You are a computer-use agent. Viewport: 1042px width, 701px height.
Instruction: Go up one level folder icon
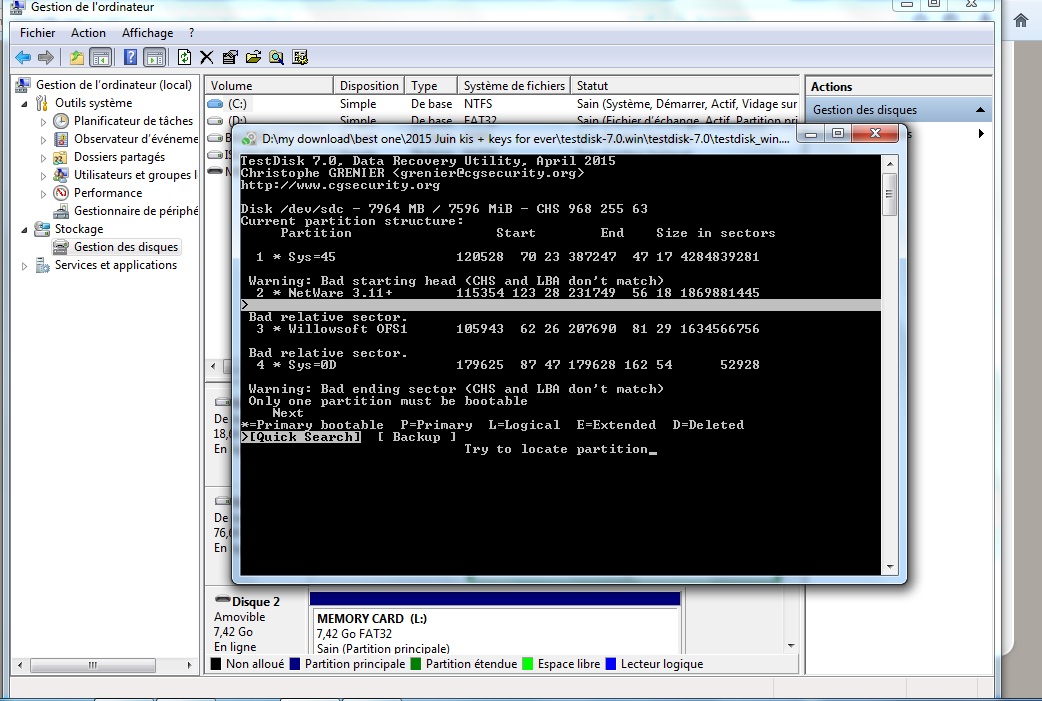(x=77, y=58)
